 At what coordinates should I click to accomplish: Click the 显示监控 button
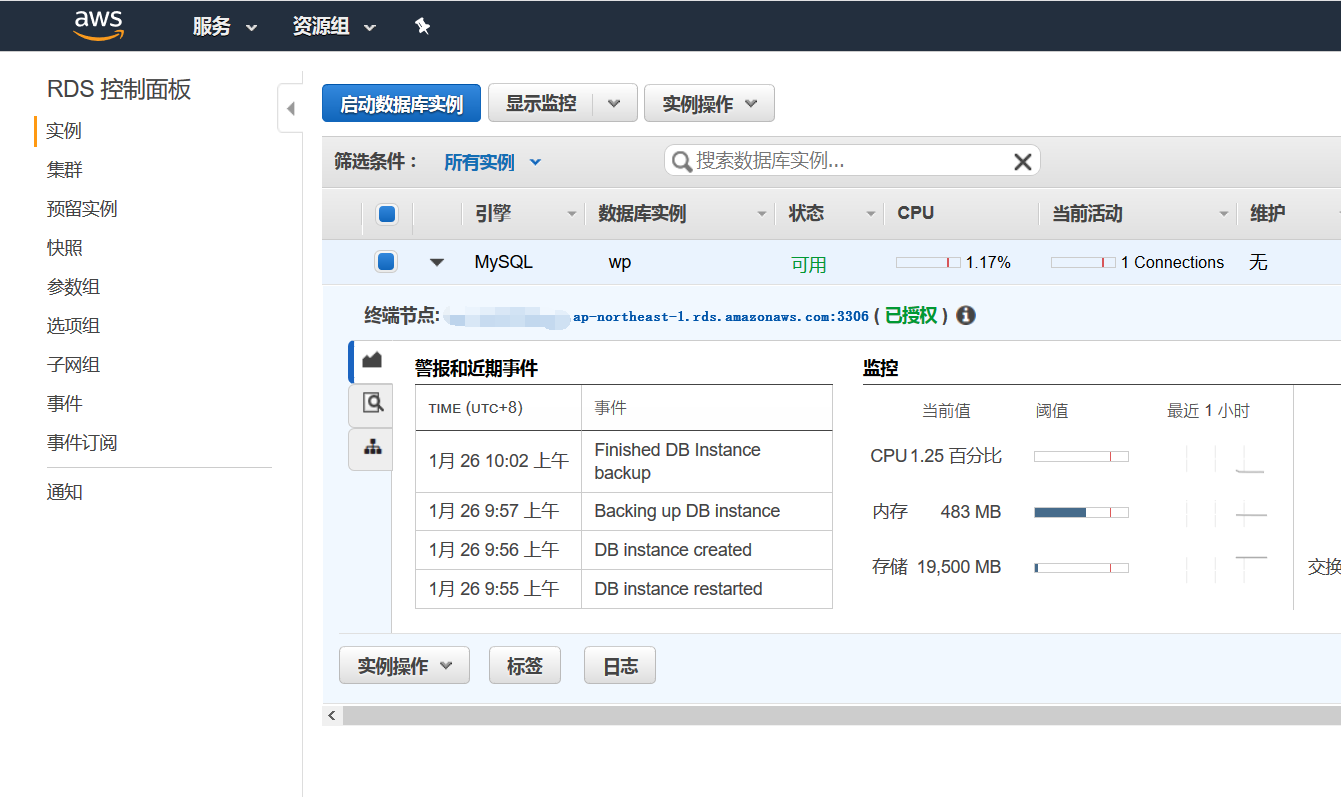(541, 103)
